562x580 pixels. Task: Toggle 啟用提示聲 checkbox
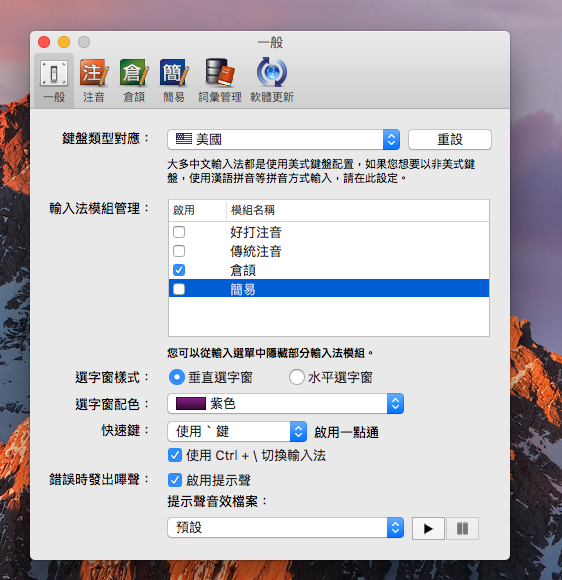point(175,480)
